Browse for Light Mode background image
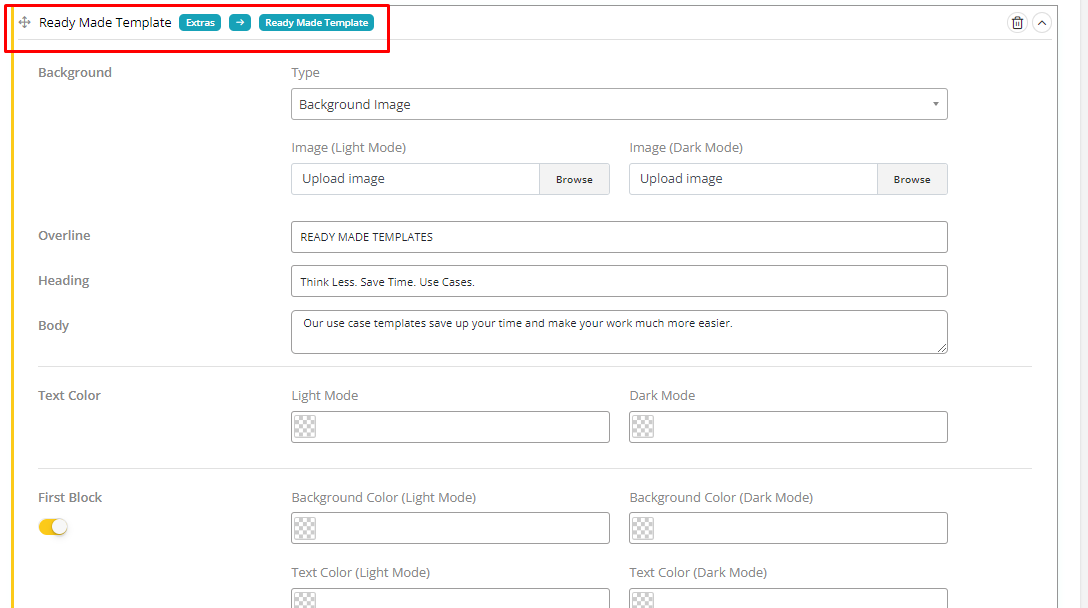The width and height of the screenshot is (1088, 608). 574,179
